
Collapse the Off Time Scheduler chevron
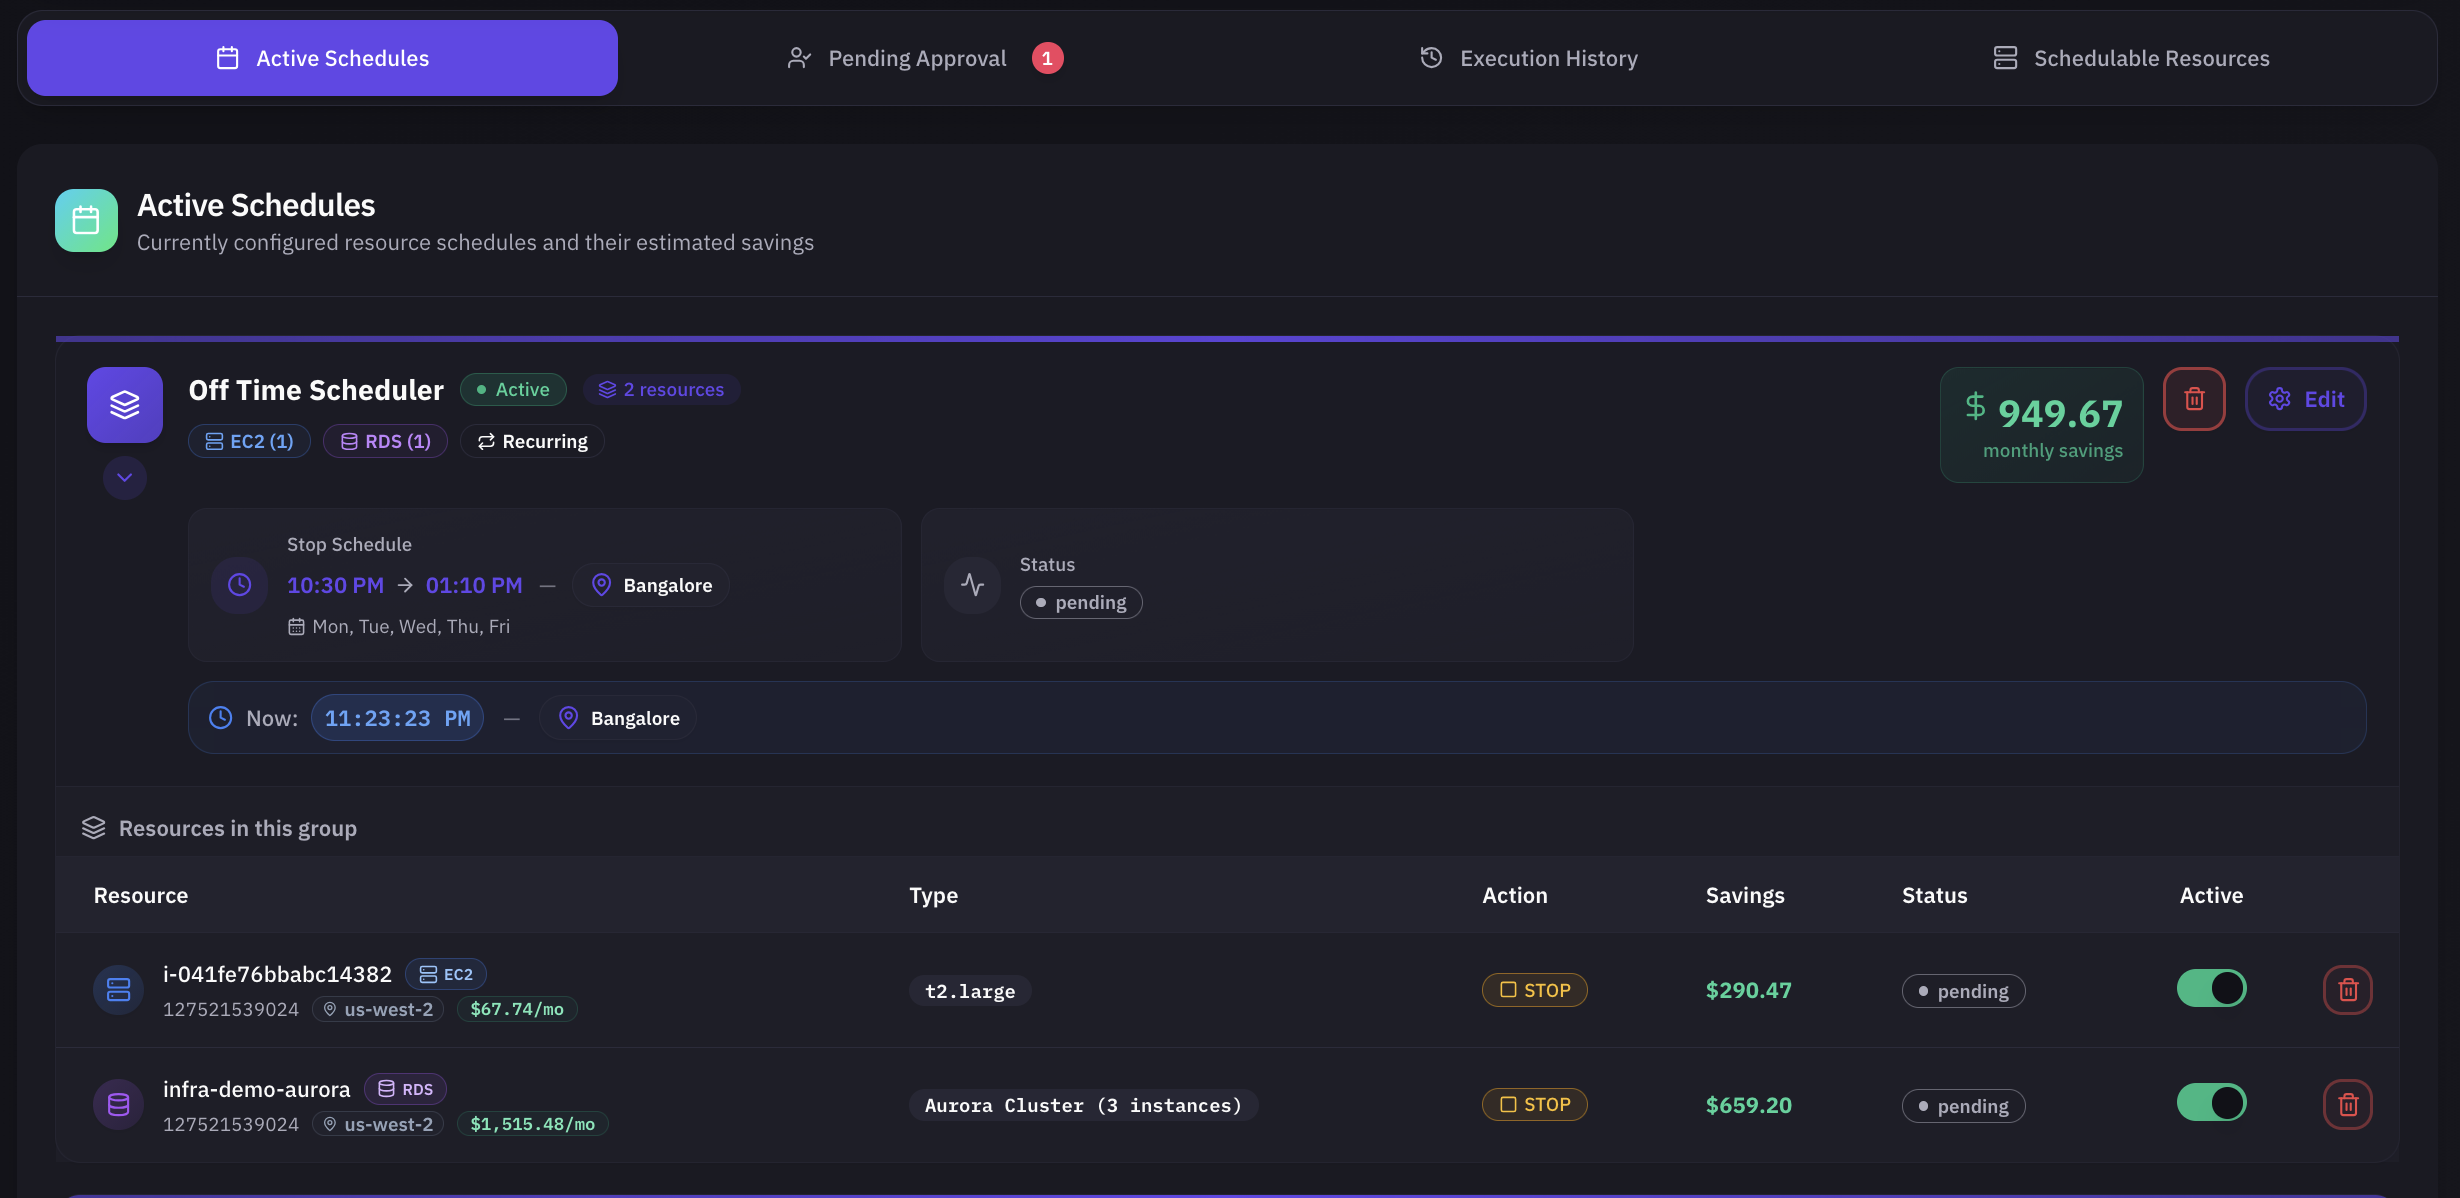(x=125, y=478)
